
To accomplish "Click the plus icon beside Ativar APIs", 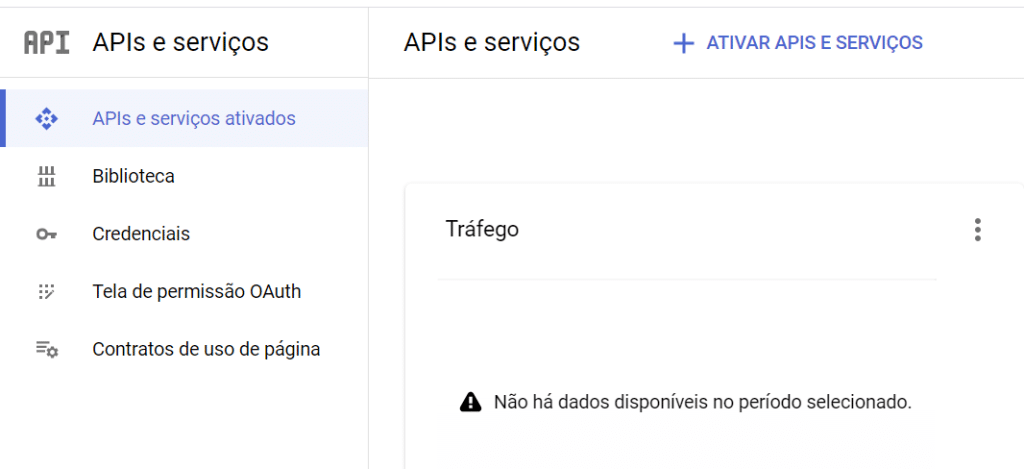I will click(x=683, y=43).
